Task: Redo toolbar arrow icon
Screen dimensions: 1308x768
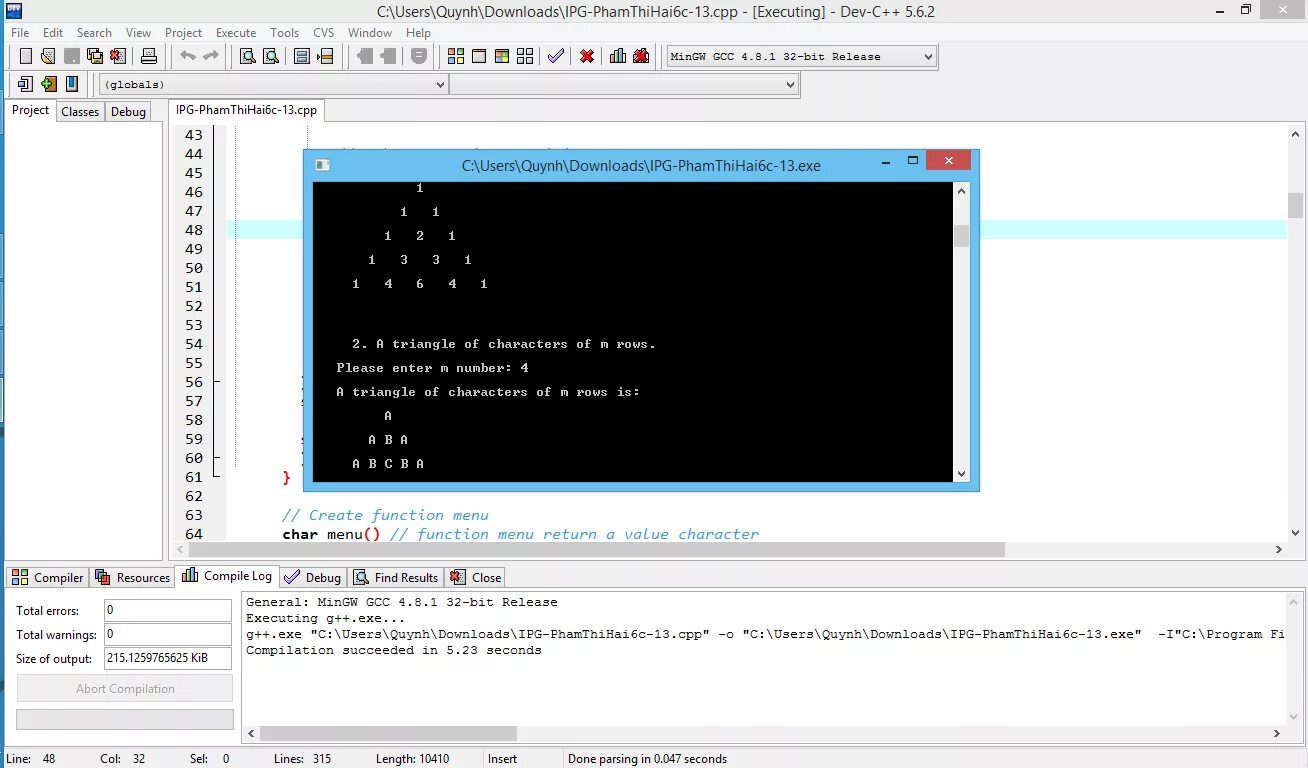Action: (x=210, y=56)
